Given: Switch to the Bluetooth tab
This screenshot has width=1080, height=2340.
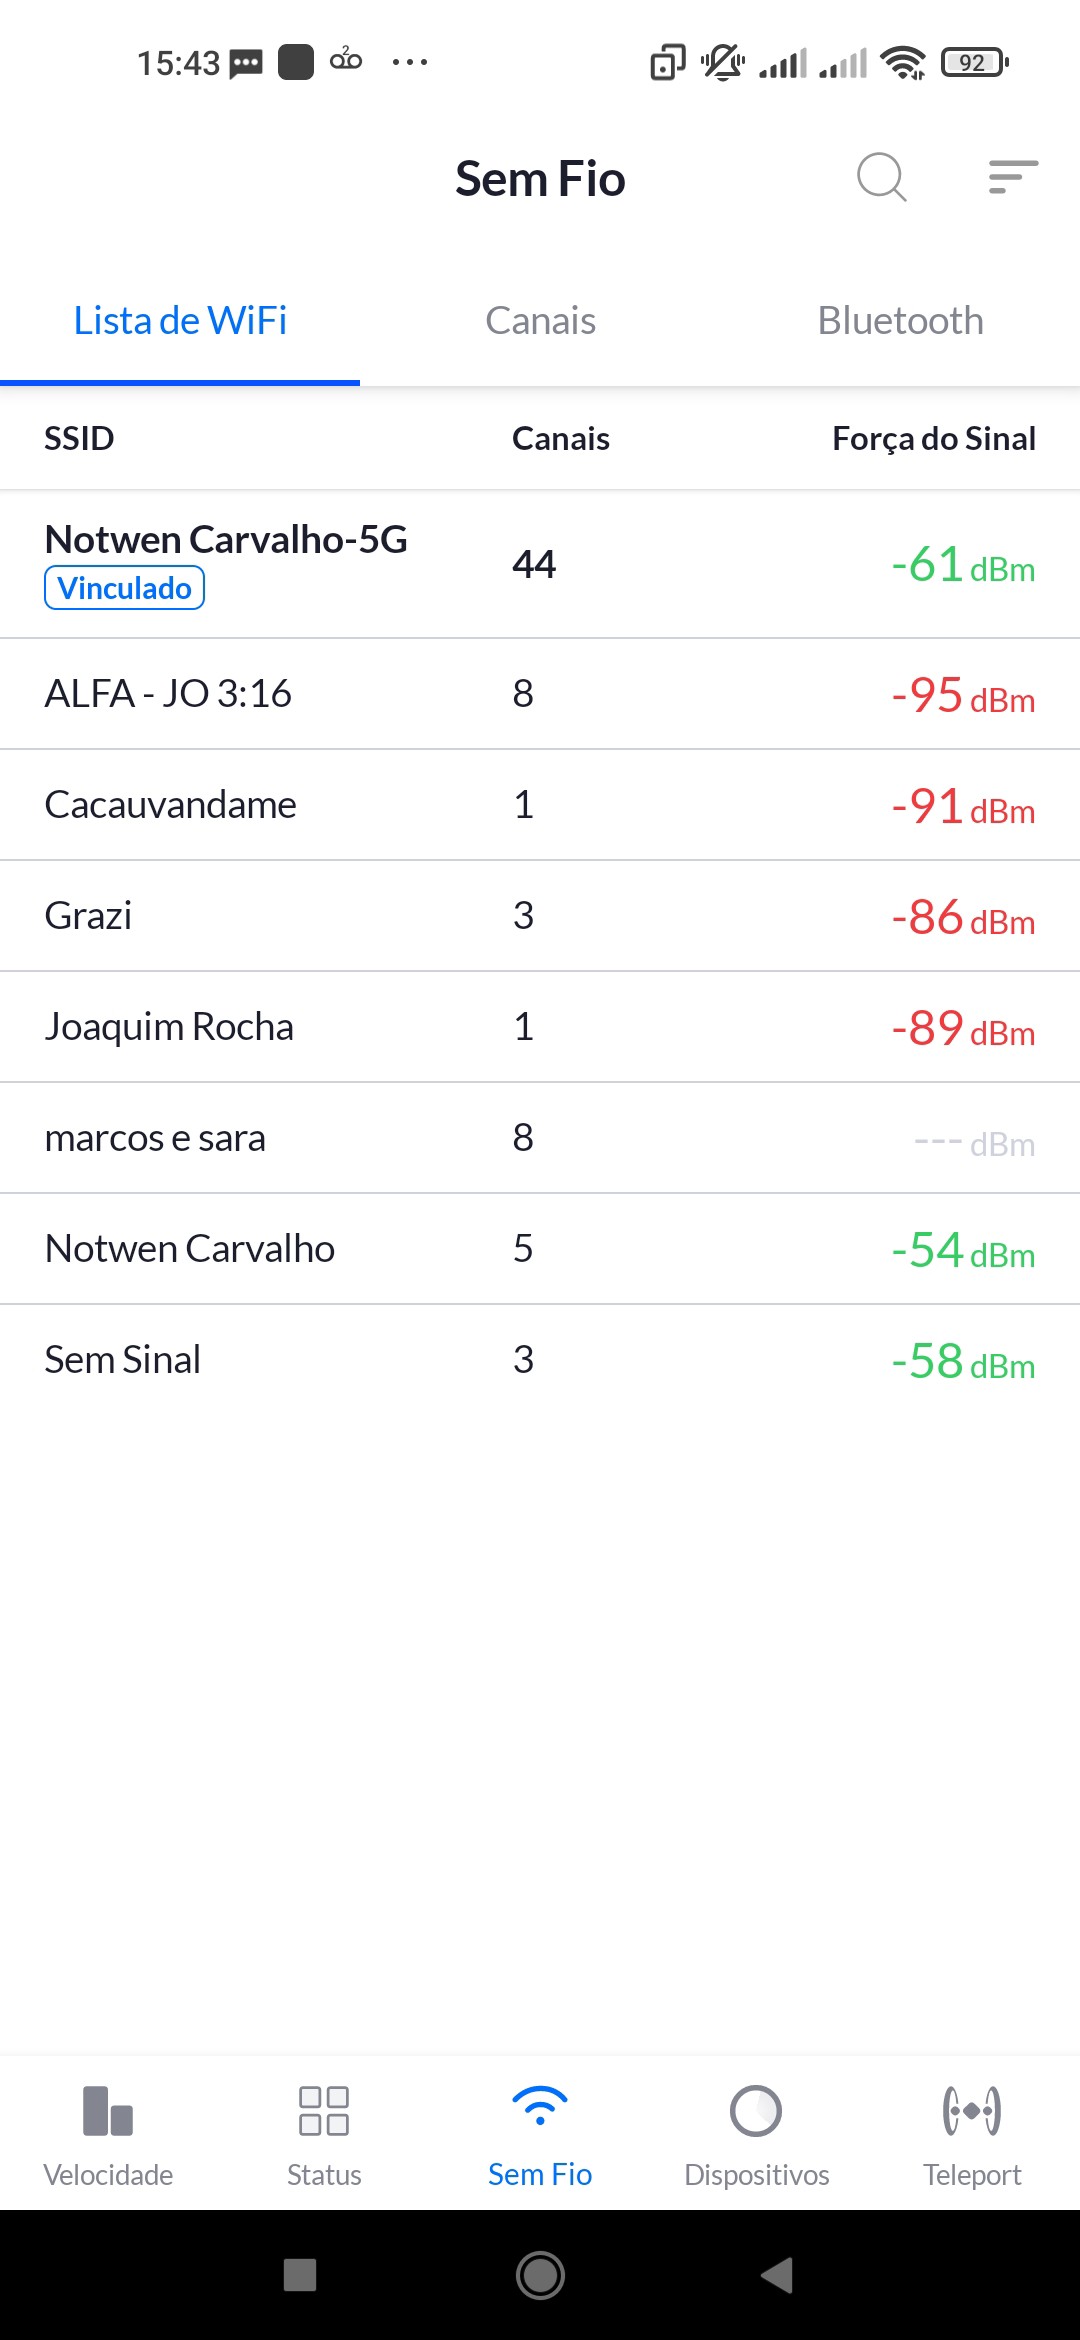Looking at the screenshot, I should click(900, 321).
